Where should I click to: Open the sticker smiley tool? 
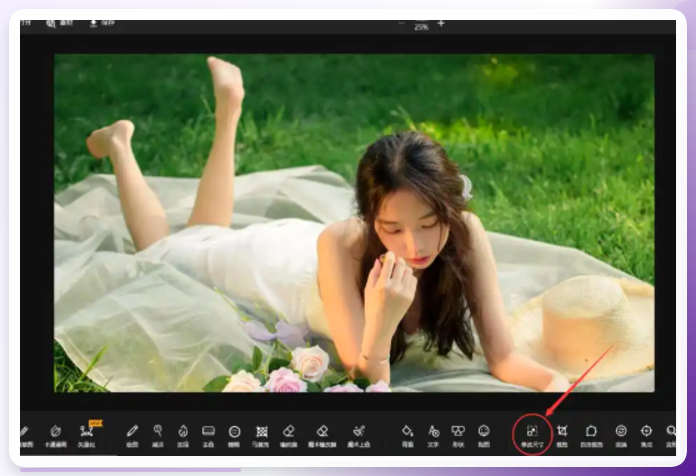tap(484, 436)
